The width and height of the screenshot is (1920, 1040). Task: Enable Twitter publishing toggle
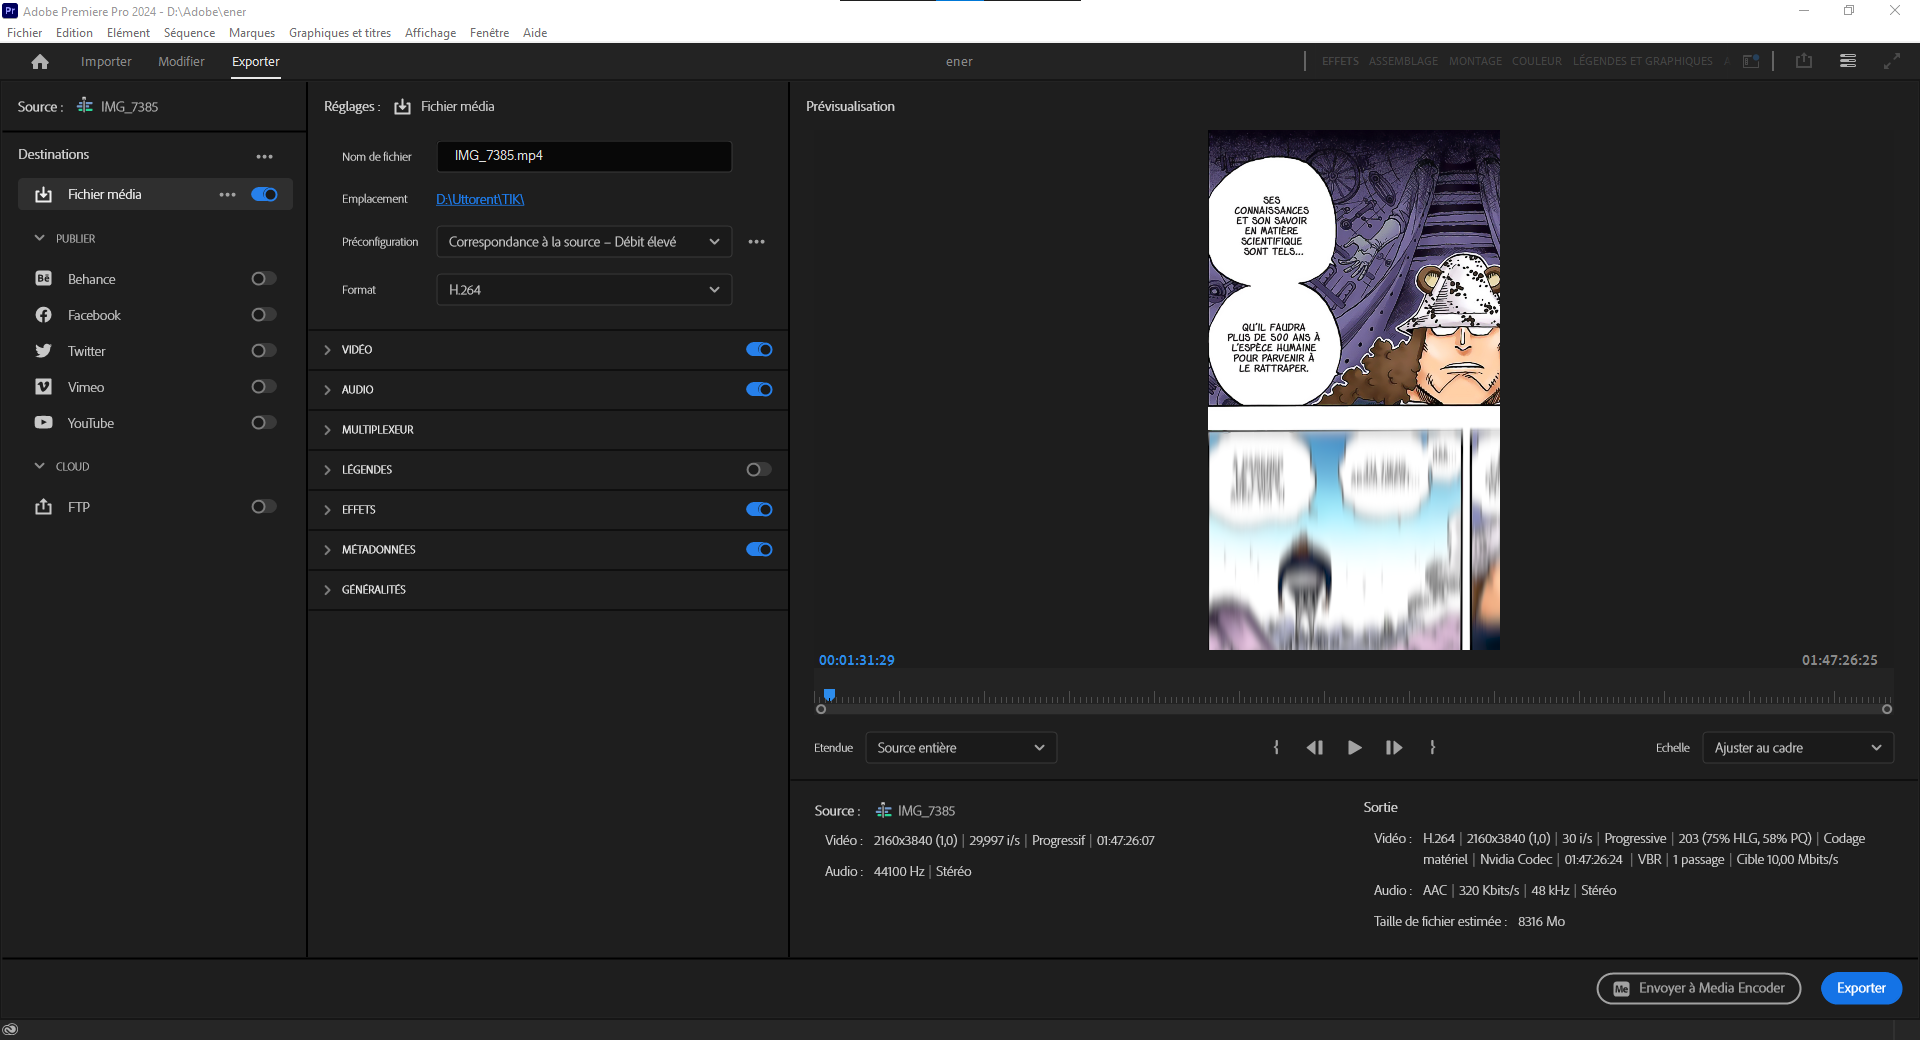pos(264,351)
